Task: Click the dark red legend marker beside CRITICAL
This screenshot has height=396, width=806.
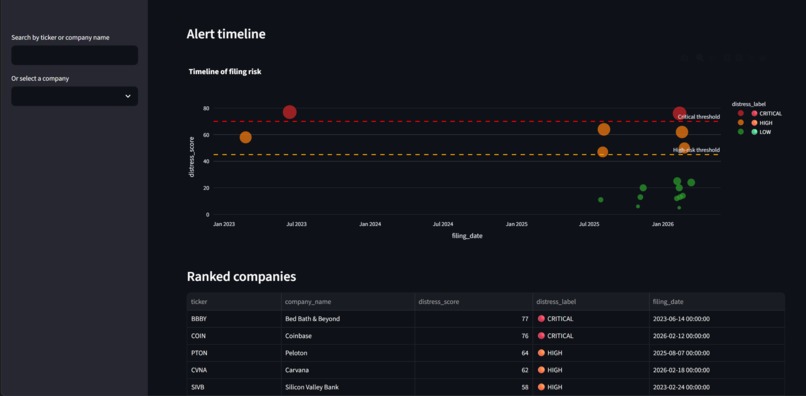Action: point(741,114)
